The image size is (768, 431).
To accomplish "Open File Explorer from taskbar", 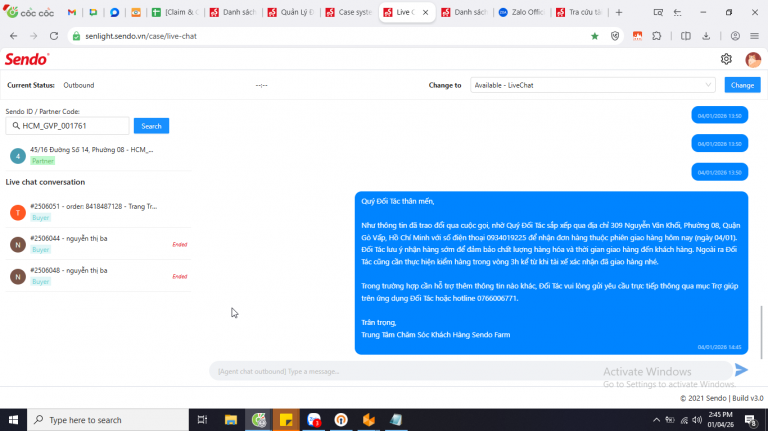I will [x=231, y=420].
